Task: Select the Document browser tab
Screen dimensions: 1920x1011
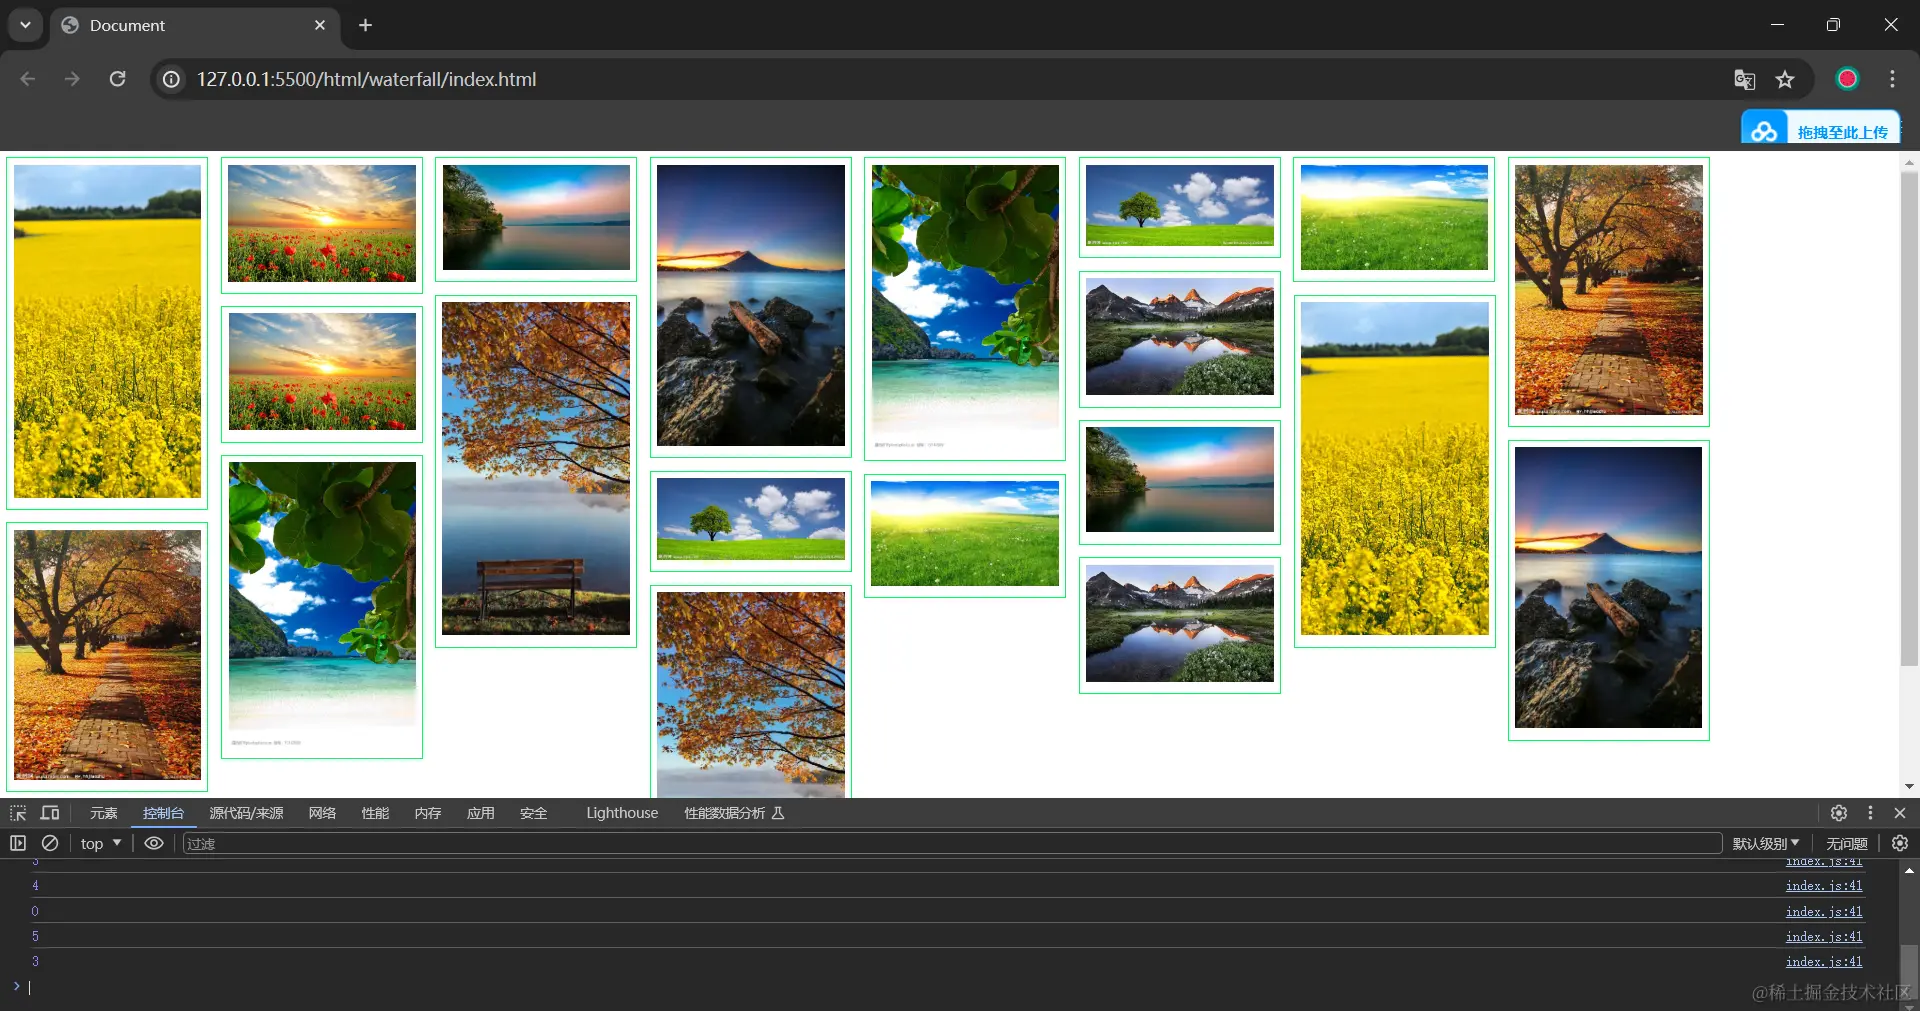Action: click(195, 25)
